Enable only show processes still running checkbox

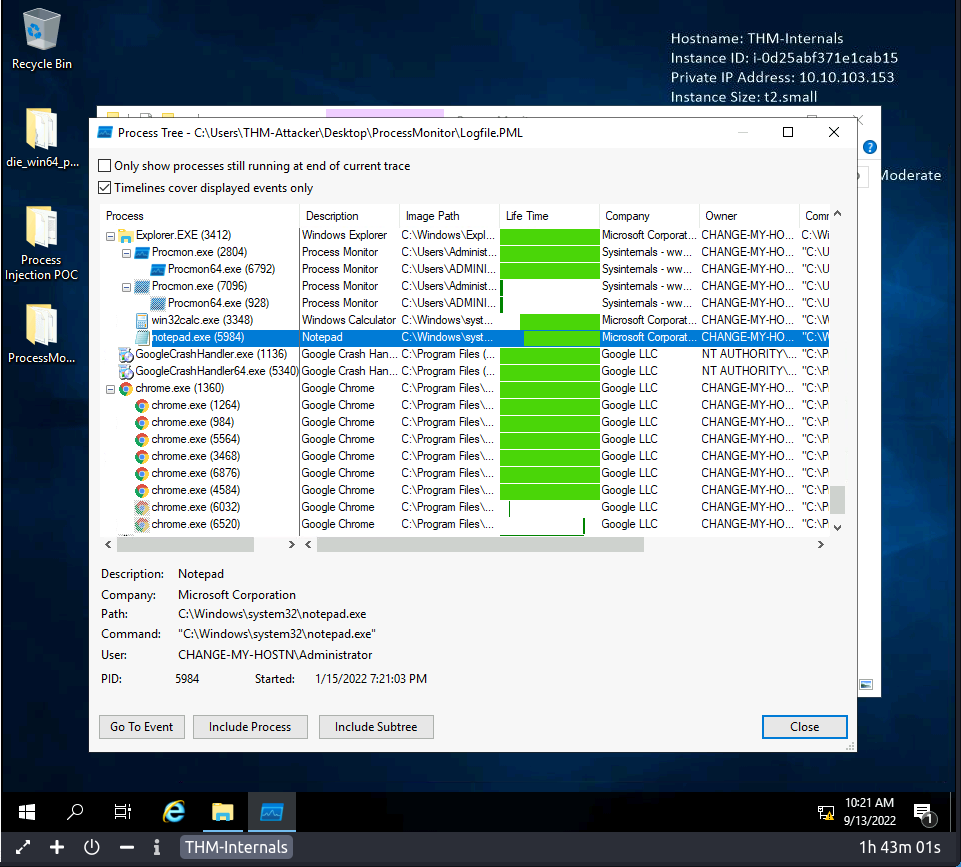click(105, 166)
